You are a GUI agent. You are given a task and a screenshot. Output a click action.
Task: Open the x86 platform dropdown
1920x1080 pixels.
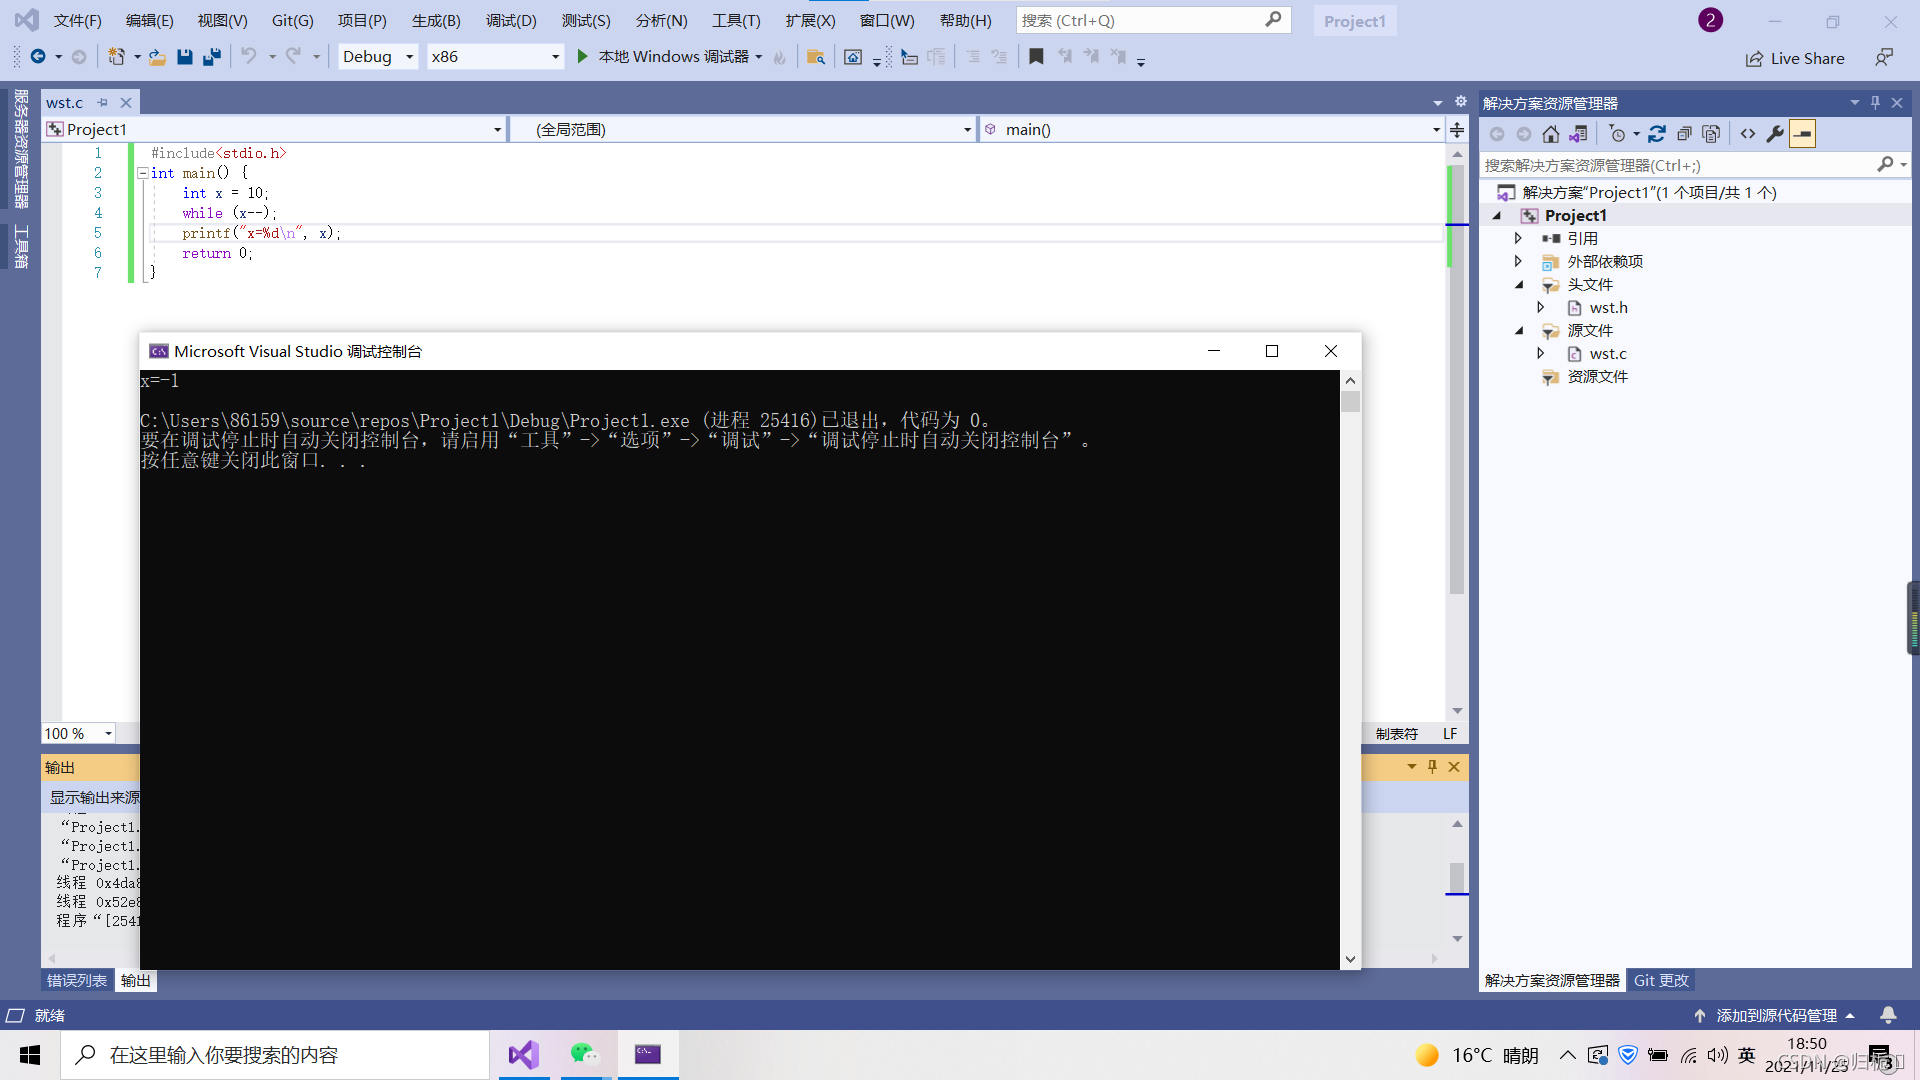tap(494, 57)
